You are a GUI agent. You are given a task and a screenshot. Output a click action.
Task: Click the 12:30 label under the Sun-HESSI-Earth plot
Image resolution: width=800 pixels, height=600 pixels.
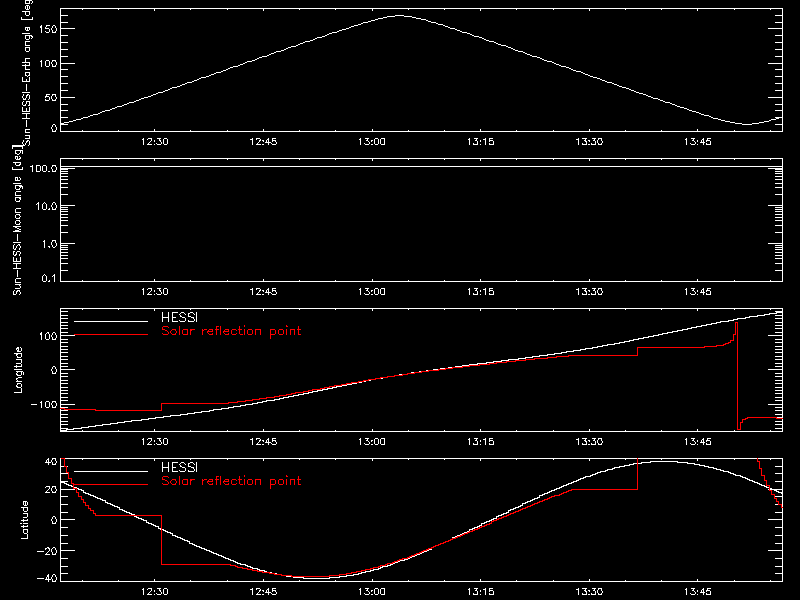coord(155,141)
